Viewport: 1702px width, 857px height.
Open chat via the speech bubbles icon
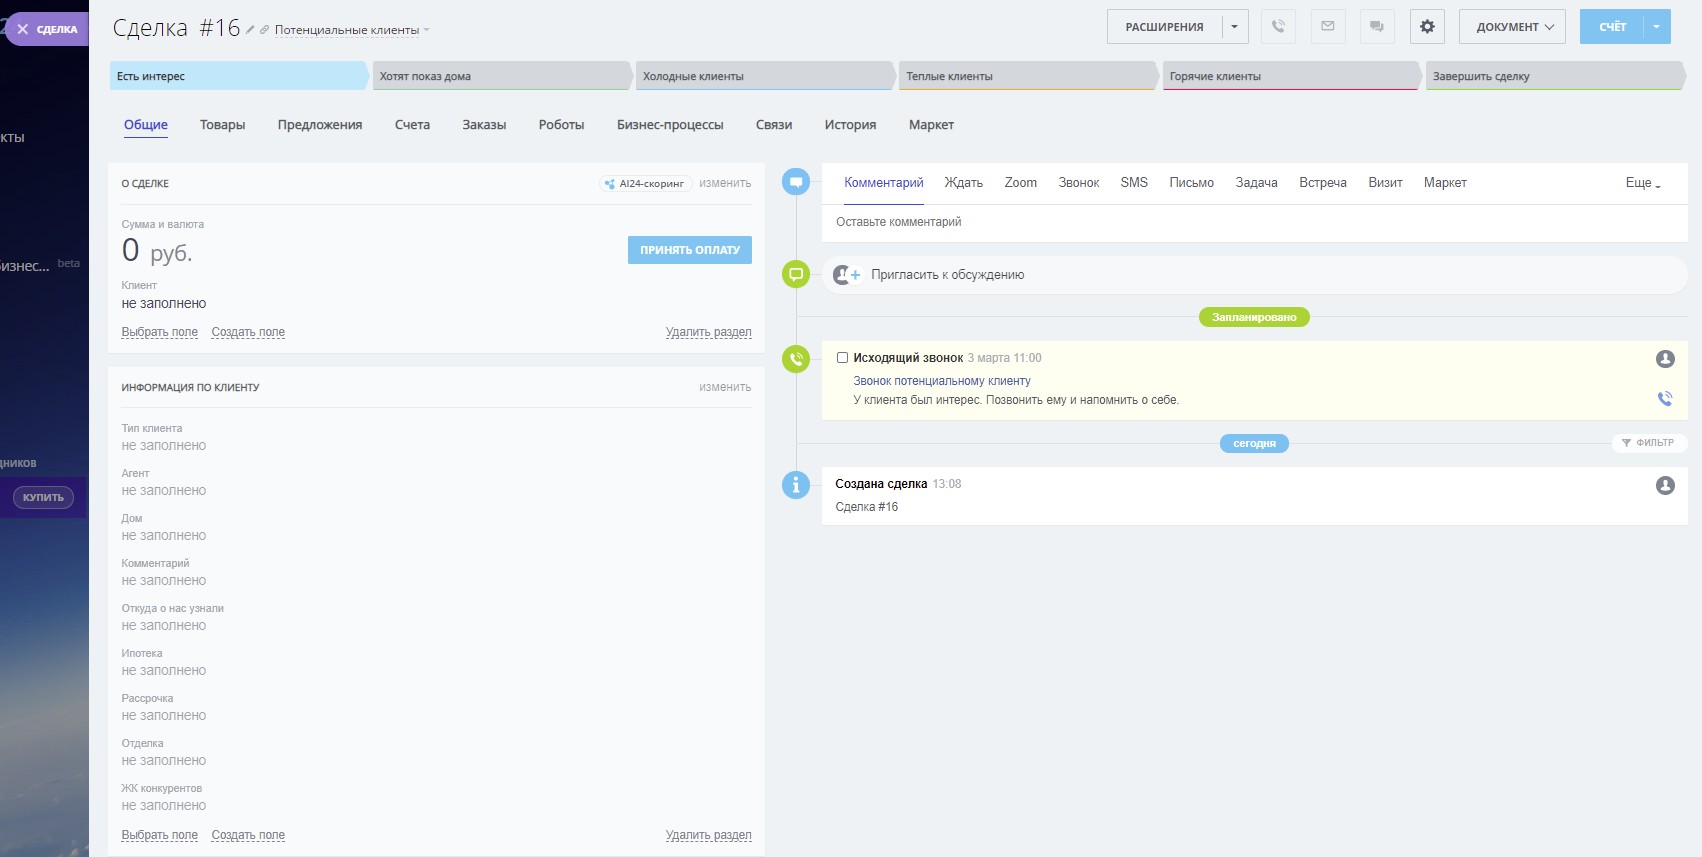(x=1377, y=27)
